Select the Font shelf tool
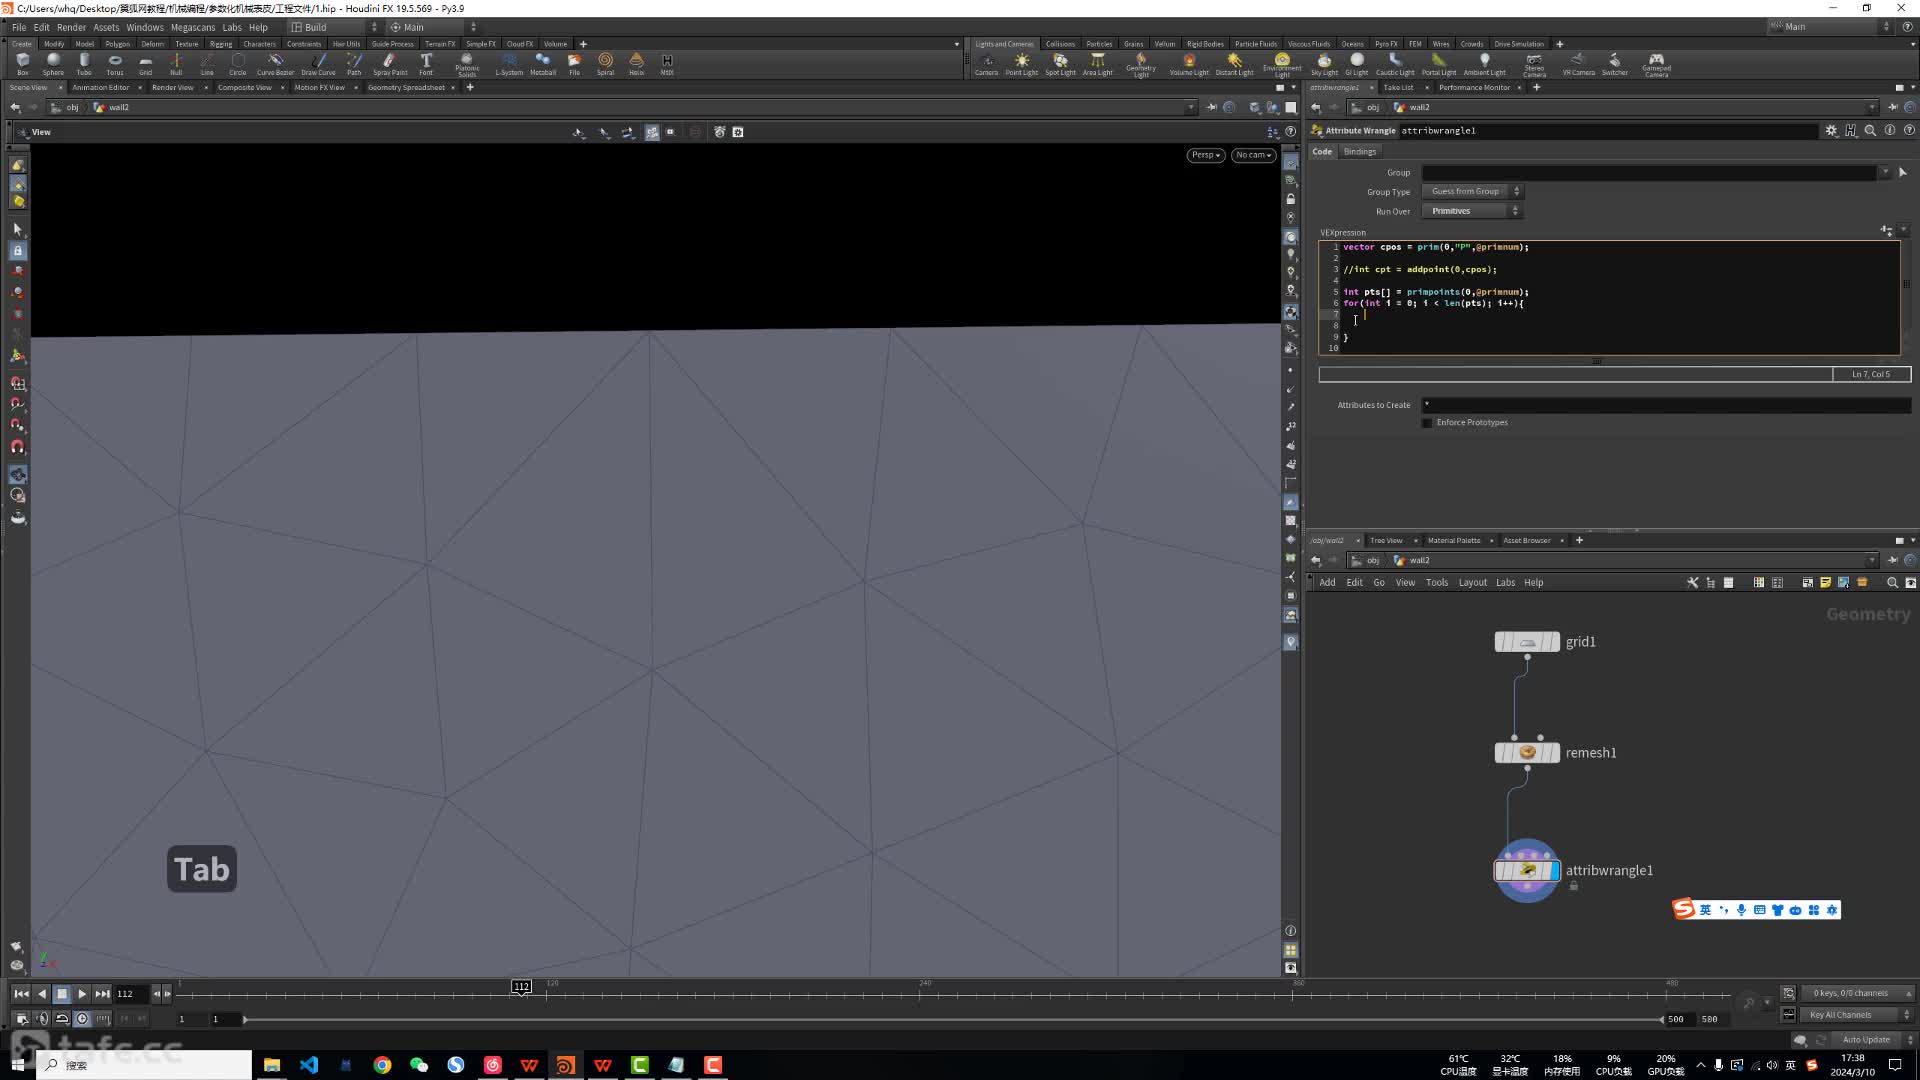The width and height of the screenshot is (1920, 1080). pyautogui.click(x=426, y=64)
